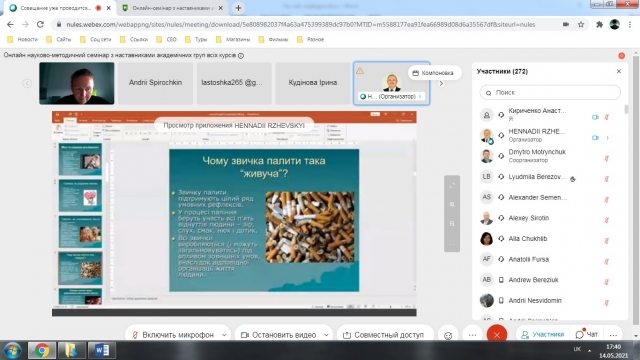640x360 pixels.
Task: Open panel options ellipsis at far right
Action: point(613,335)
